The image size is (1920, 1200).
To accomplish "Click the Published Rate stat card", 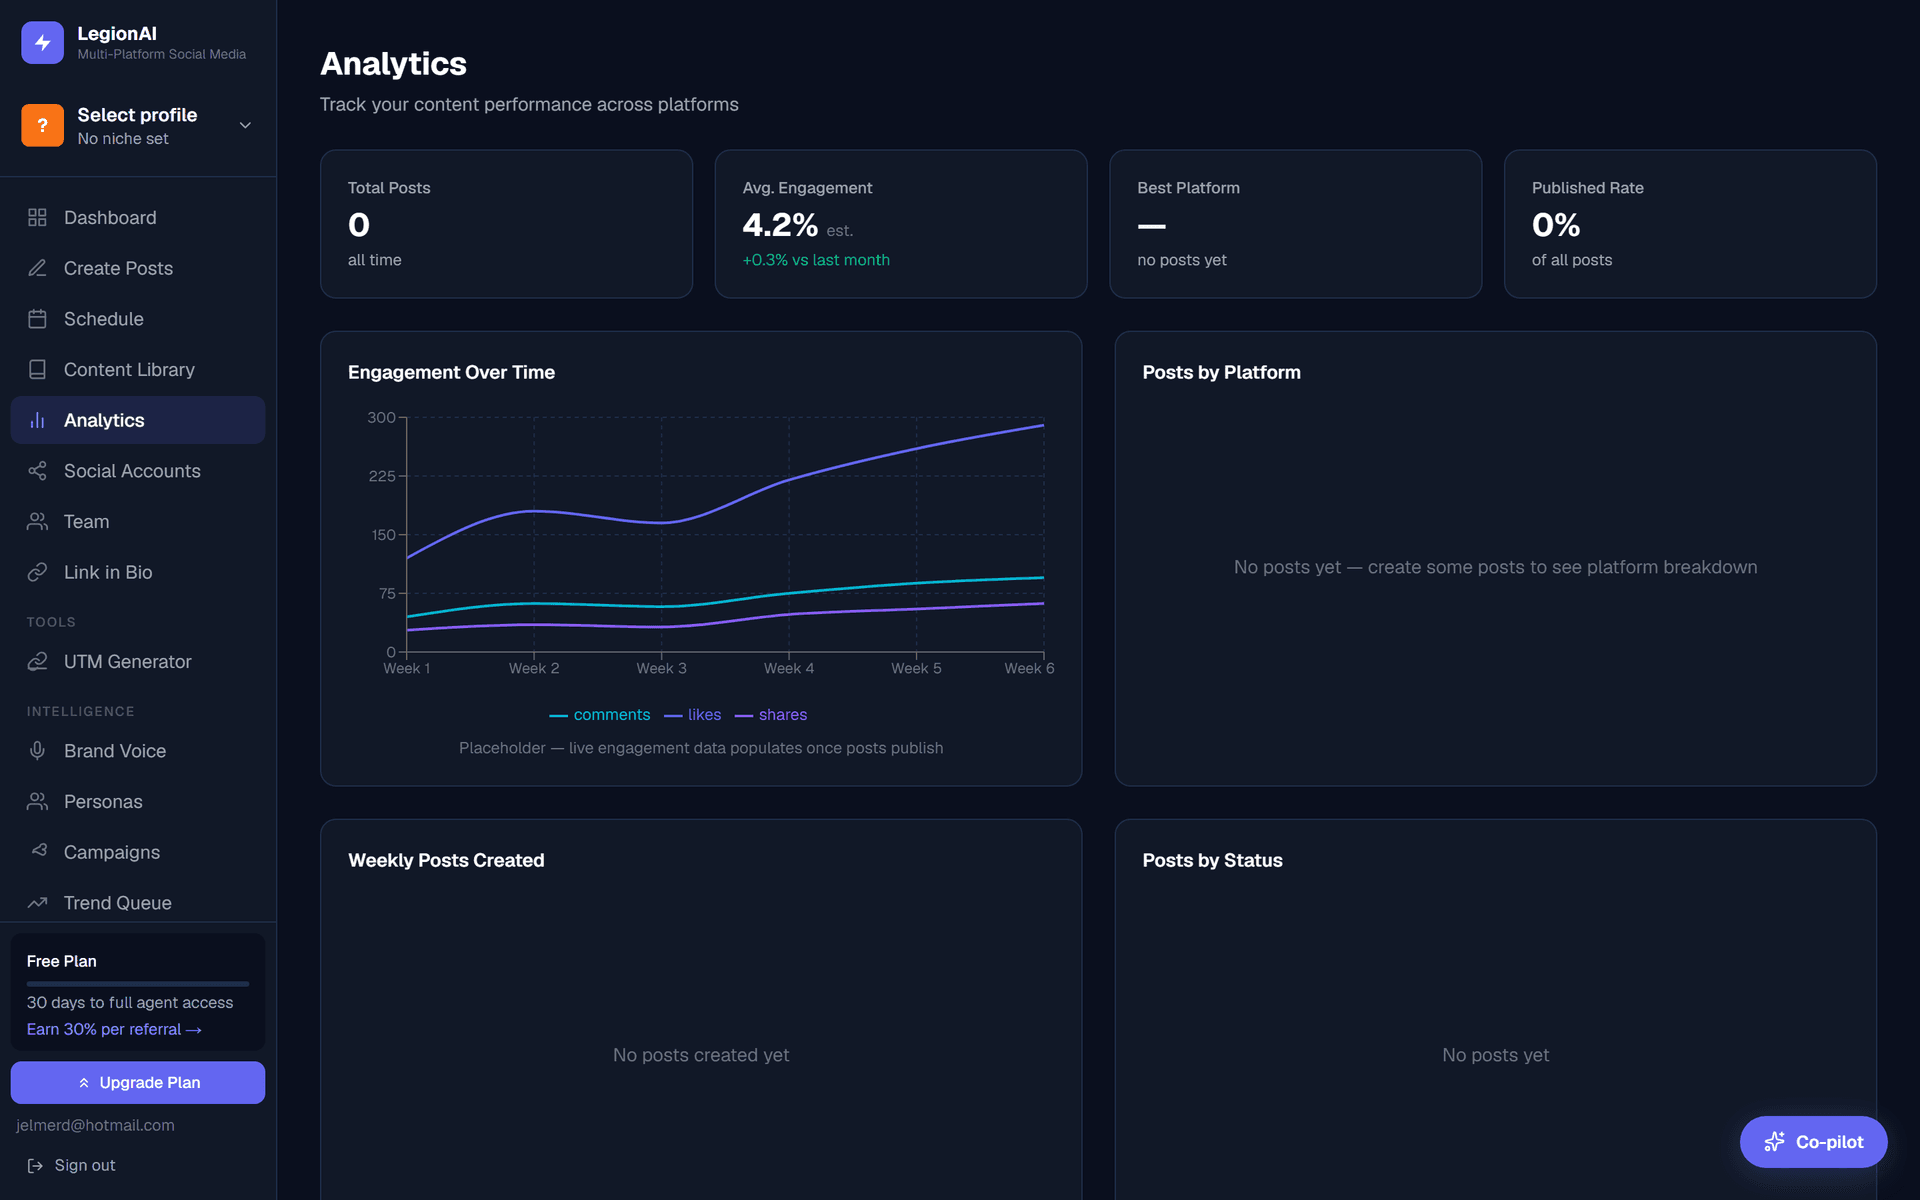I will (x=1690, y=224).
